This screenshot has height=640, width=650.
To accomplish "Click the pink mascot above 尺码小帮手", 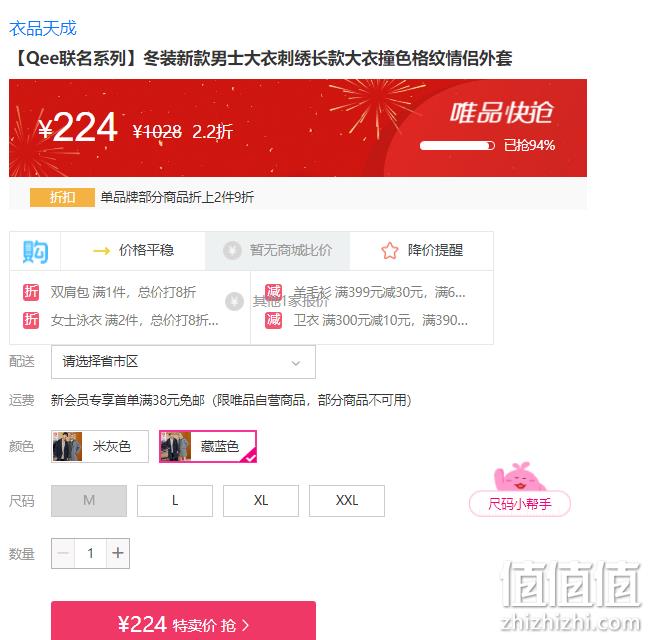I will click(x=519, y=477).
